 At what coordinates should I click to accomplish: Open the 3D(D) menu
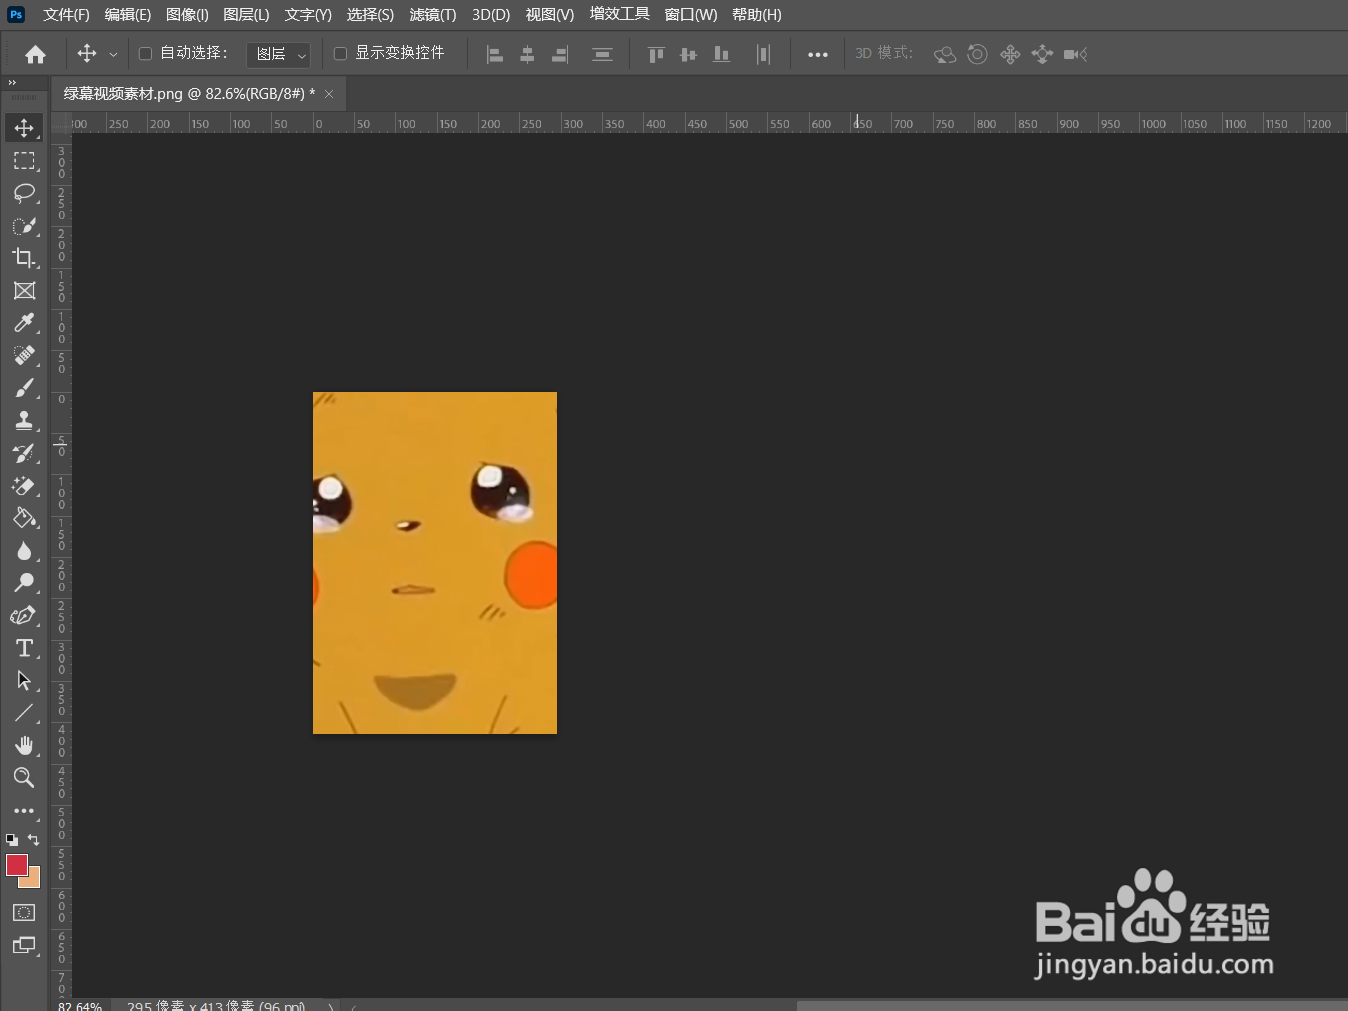point(491,14)
